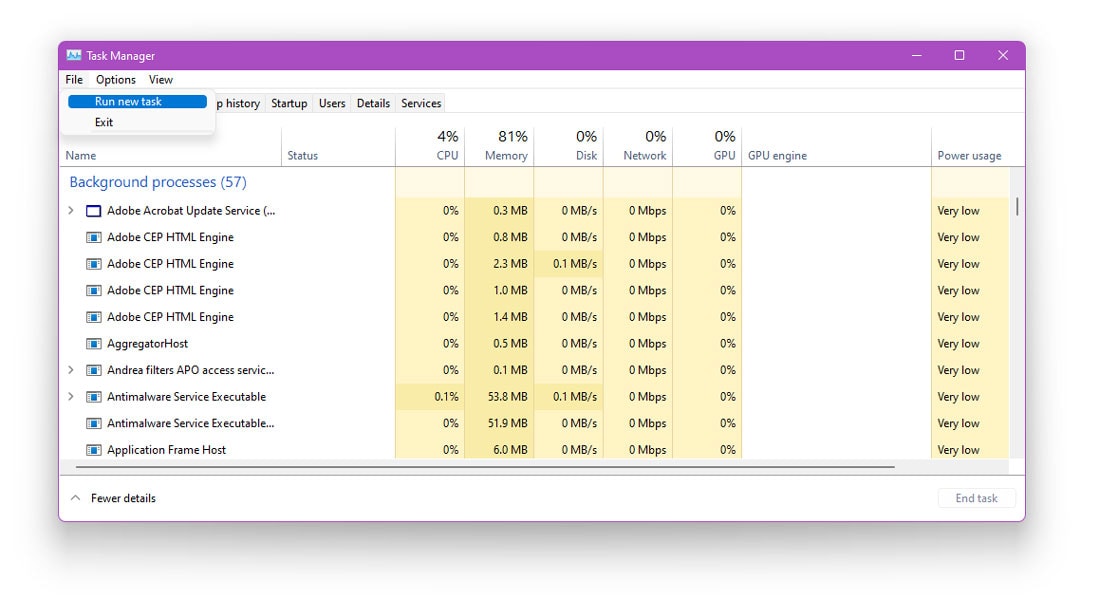Choose Run new task from File menu
This screenshot has width=1099, height=600.
[x=137, y=102]
